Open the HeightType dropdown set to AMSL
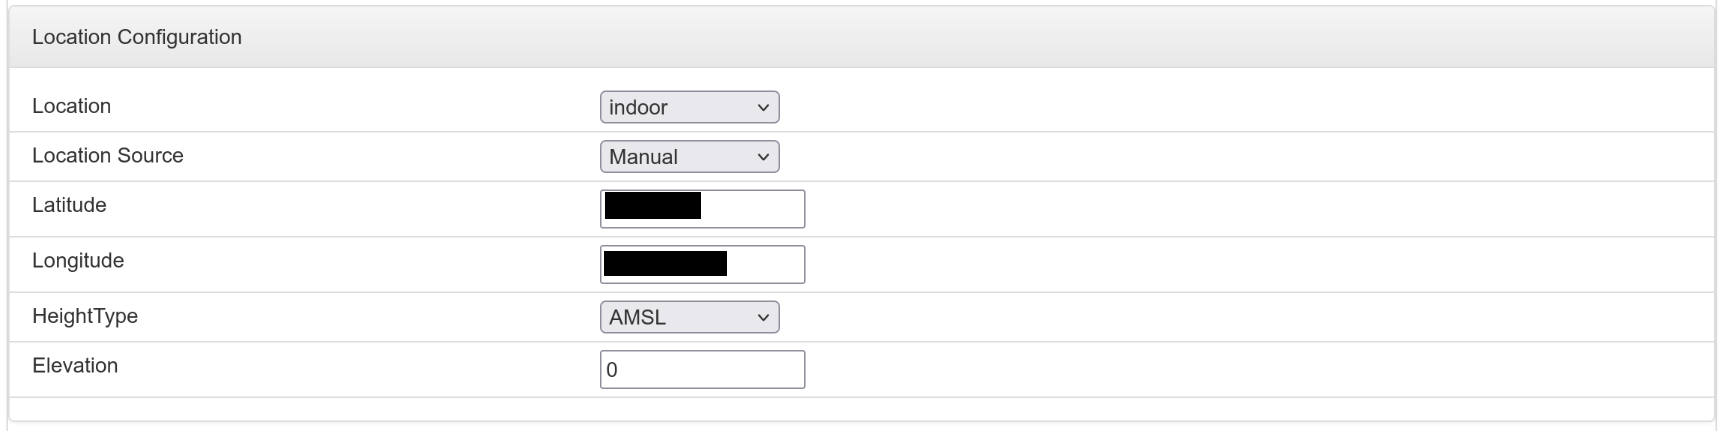The height and width of the screenshot is (431, 1730). click(x=689, y=317)
